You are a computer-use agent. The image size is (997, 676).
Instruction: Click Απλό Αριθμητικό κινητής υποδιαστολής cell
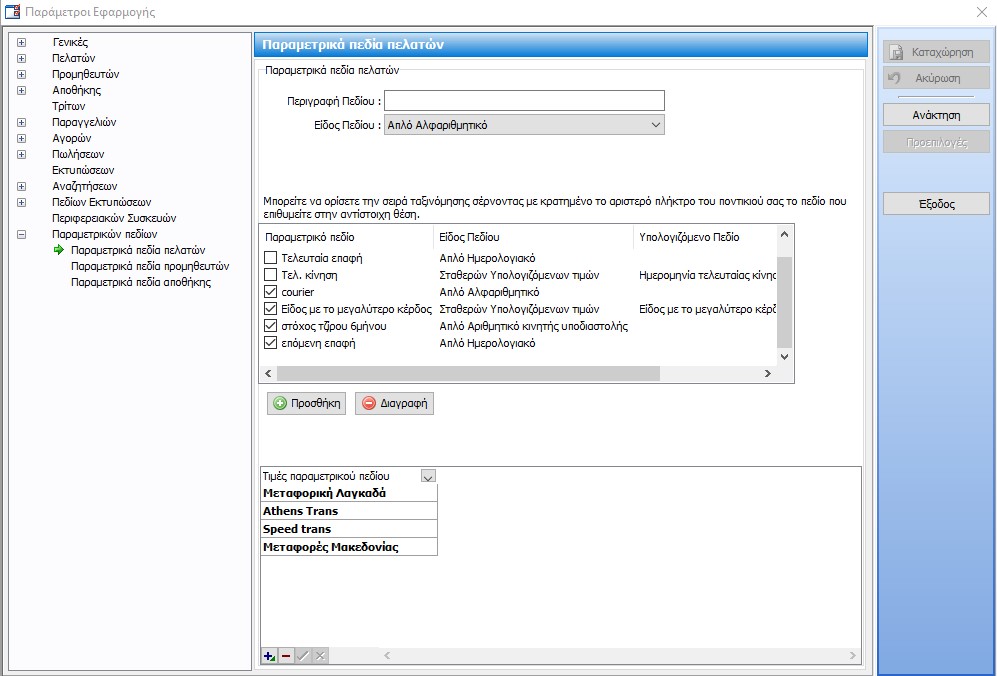tap(533, 326)
